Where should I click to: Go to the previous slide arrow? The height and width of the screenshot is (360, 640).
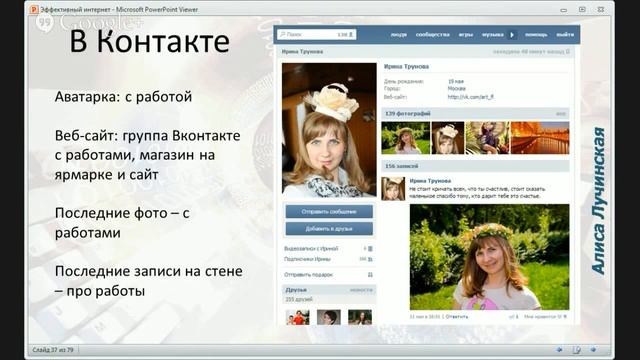559,350
